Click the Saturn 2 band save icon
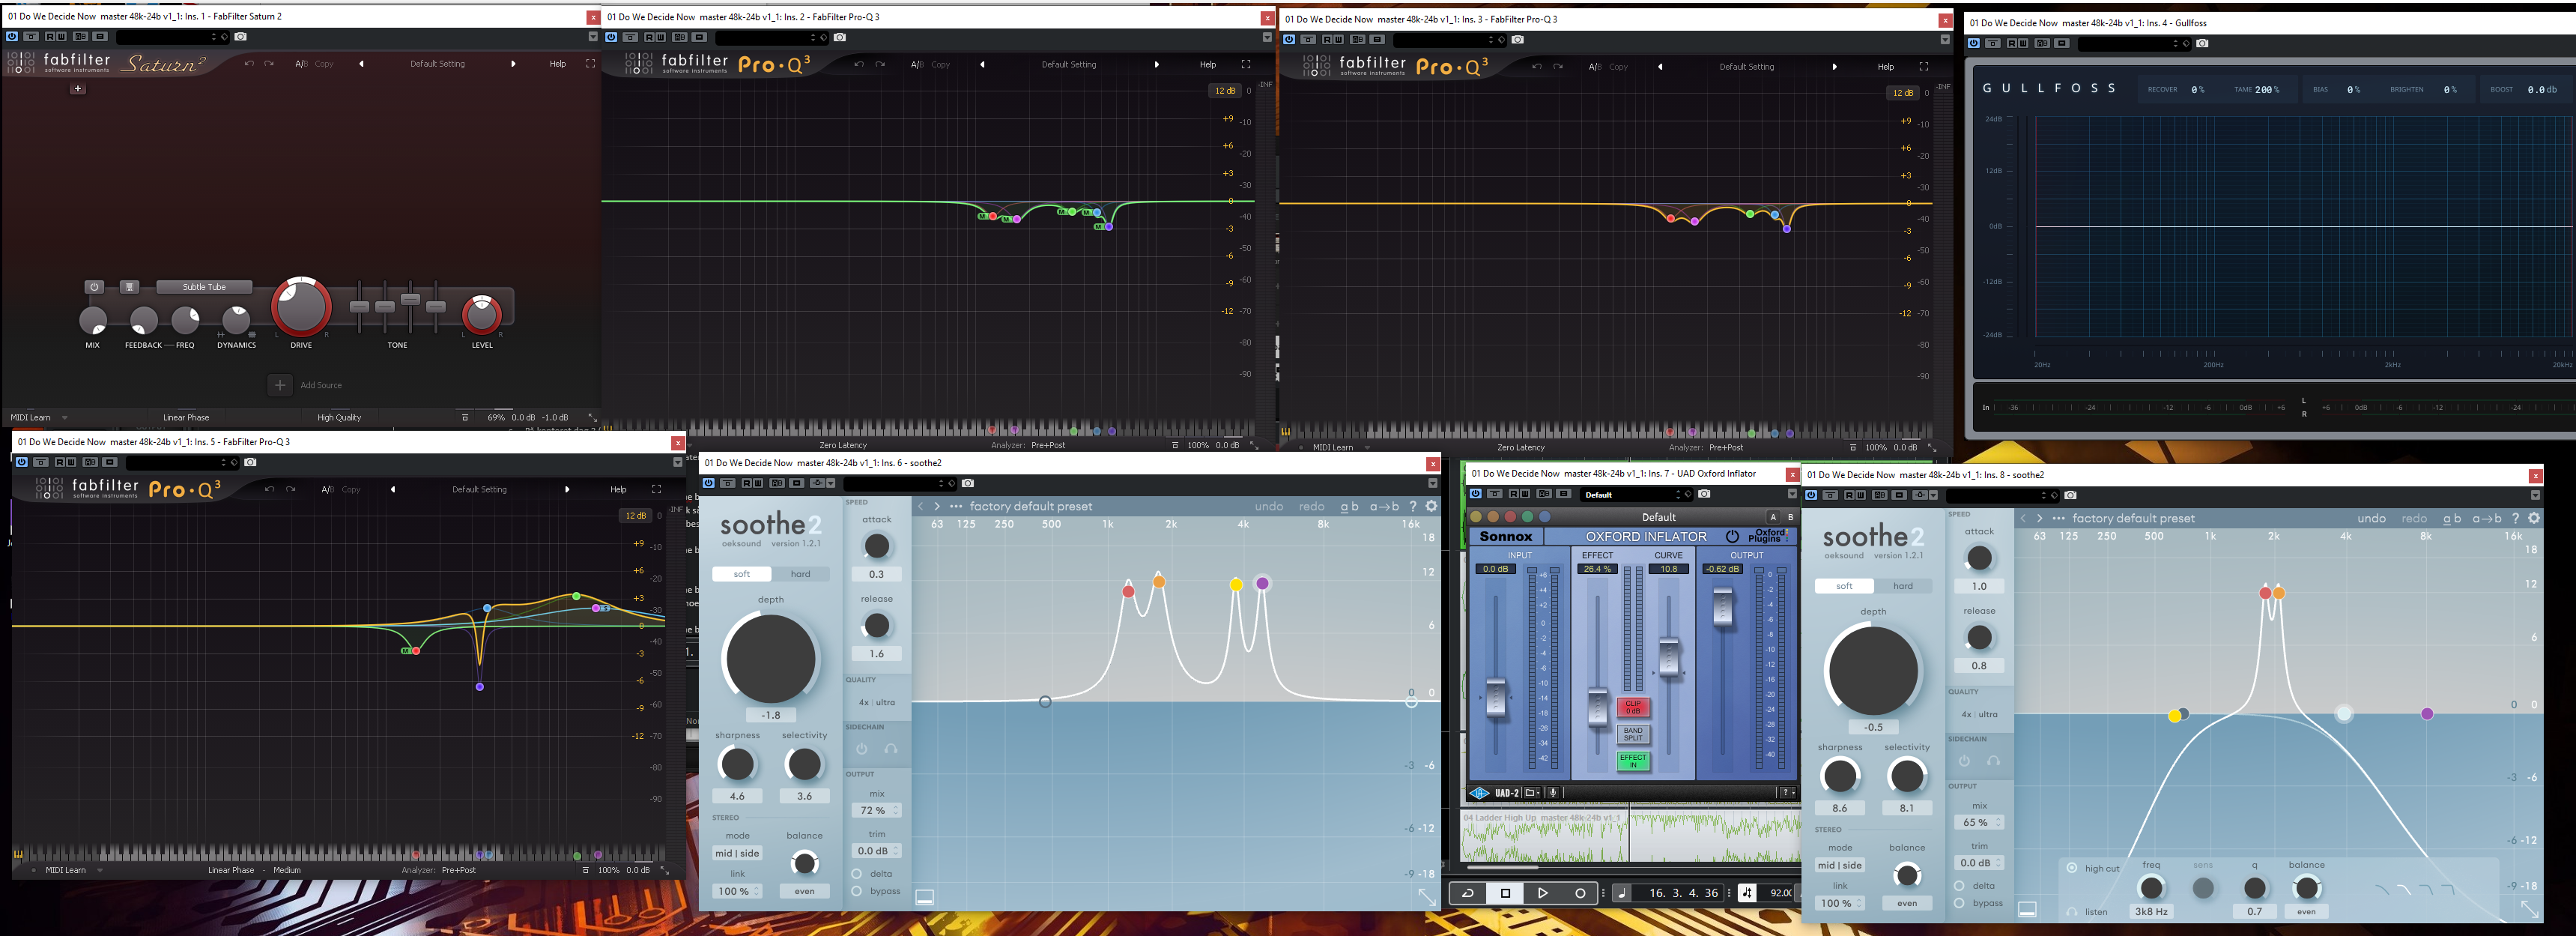The image size is (2576, 936). coord(129,287)
